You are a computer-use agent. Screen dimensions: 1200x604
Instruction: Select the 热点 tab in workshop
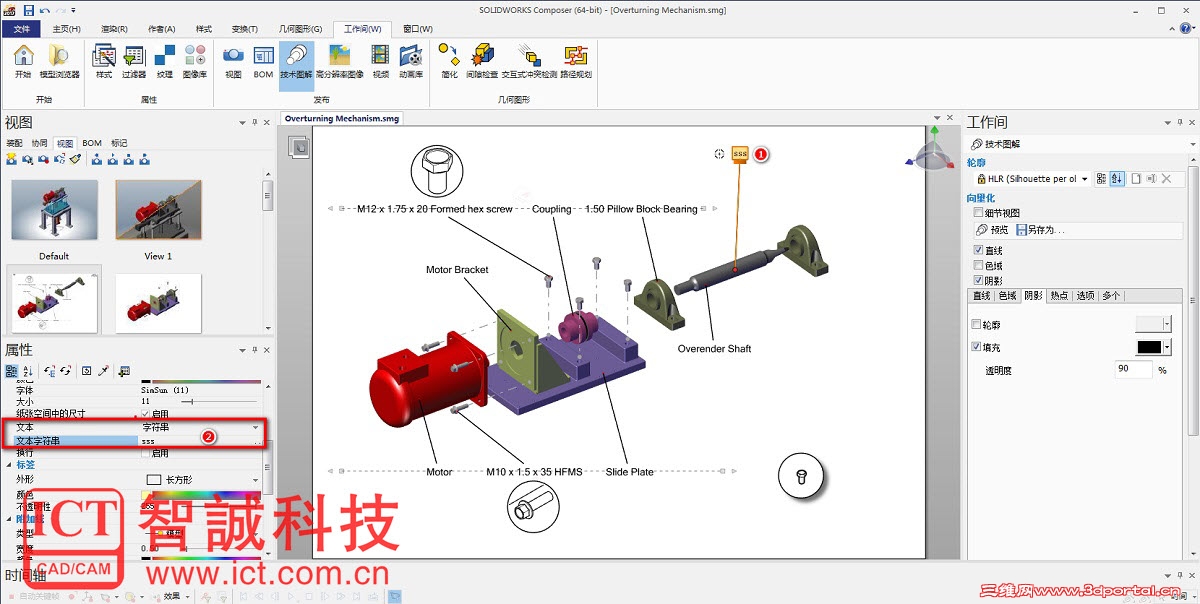[1059, 296]
